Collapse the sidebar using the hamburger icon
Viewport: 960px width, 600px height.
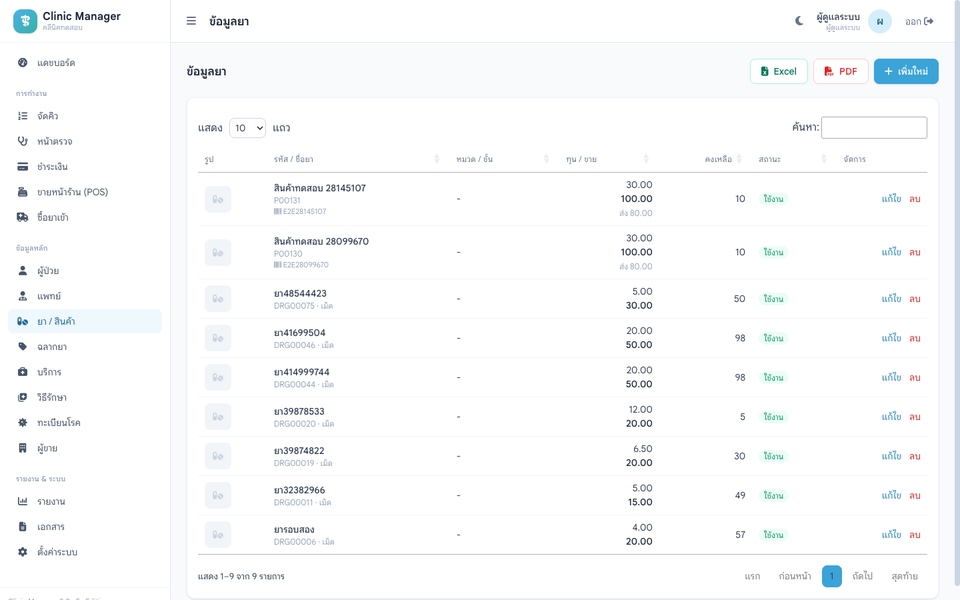tap(191, 21)
